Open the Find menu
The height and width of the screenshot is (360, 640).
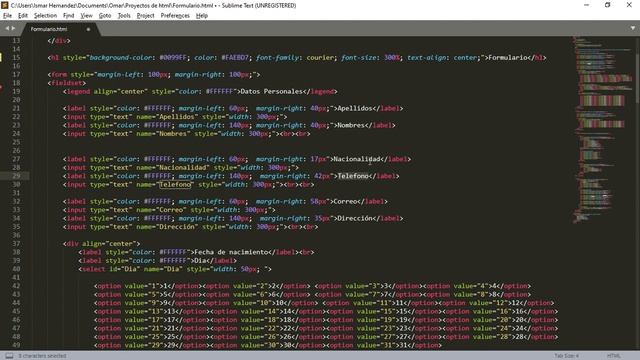[x=69, y=16]
